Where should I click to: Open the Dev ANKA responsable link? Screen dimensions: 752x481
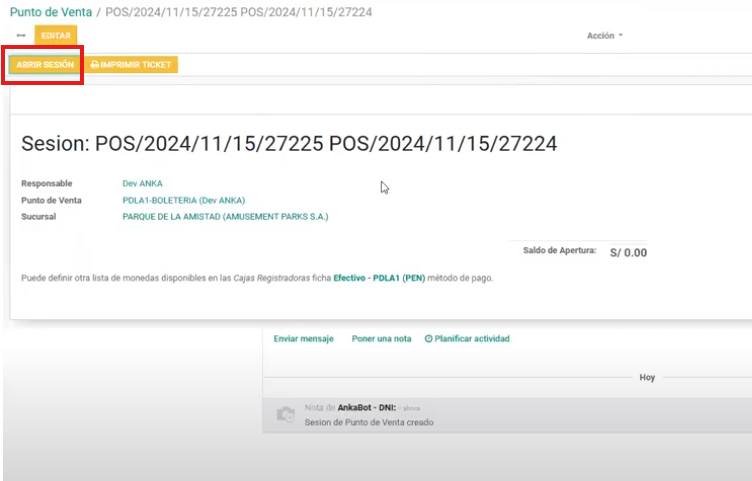pyautogui.click(x=143, y=184)
